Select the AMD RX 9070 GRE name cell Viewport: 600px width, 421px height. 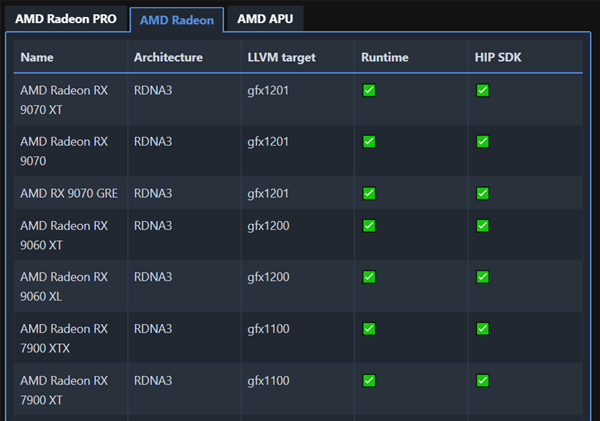point(69,193)
